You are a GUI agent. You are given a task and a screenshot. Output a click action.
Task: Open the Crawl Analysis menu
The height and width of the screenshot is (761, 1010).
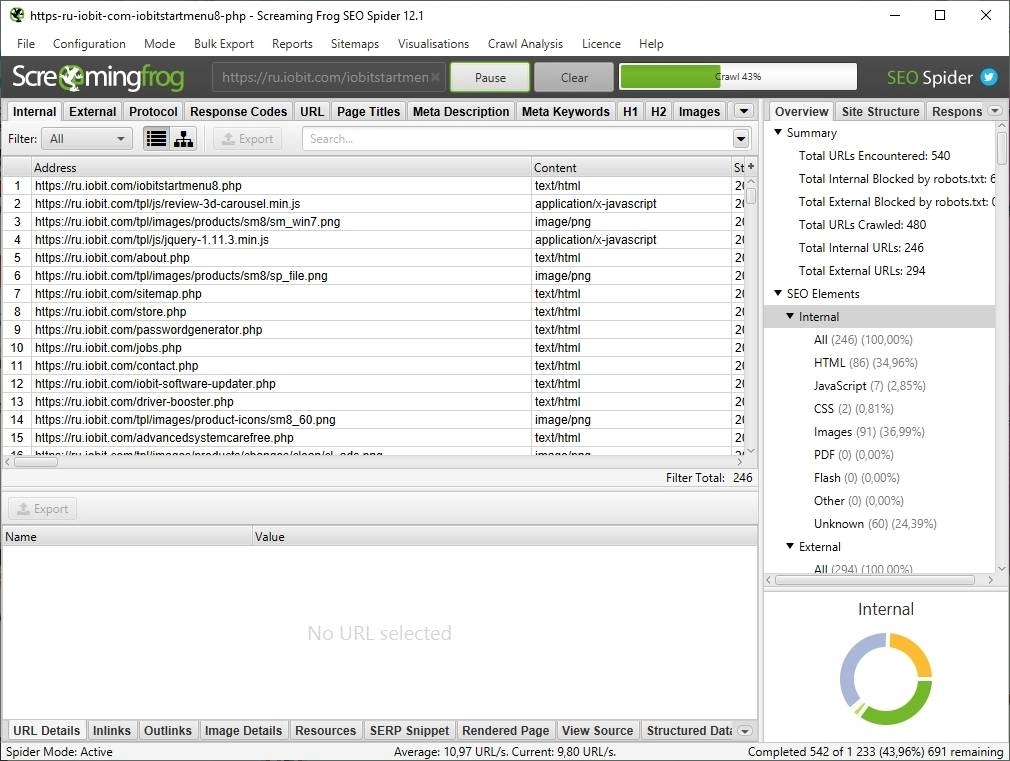525,44
